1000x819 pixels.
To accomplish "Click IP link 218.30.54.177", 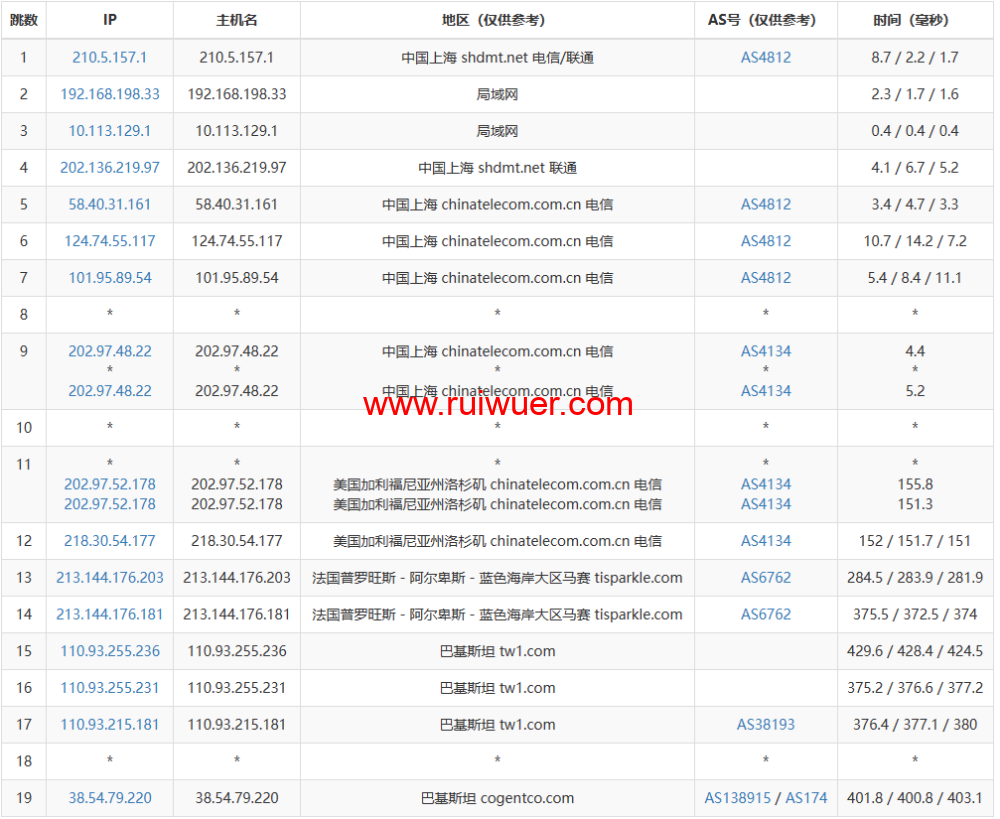I will pos(109,541).
